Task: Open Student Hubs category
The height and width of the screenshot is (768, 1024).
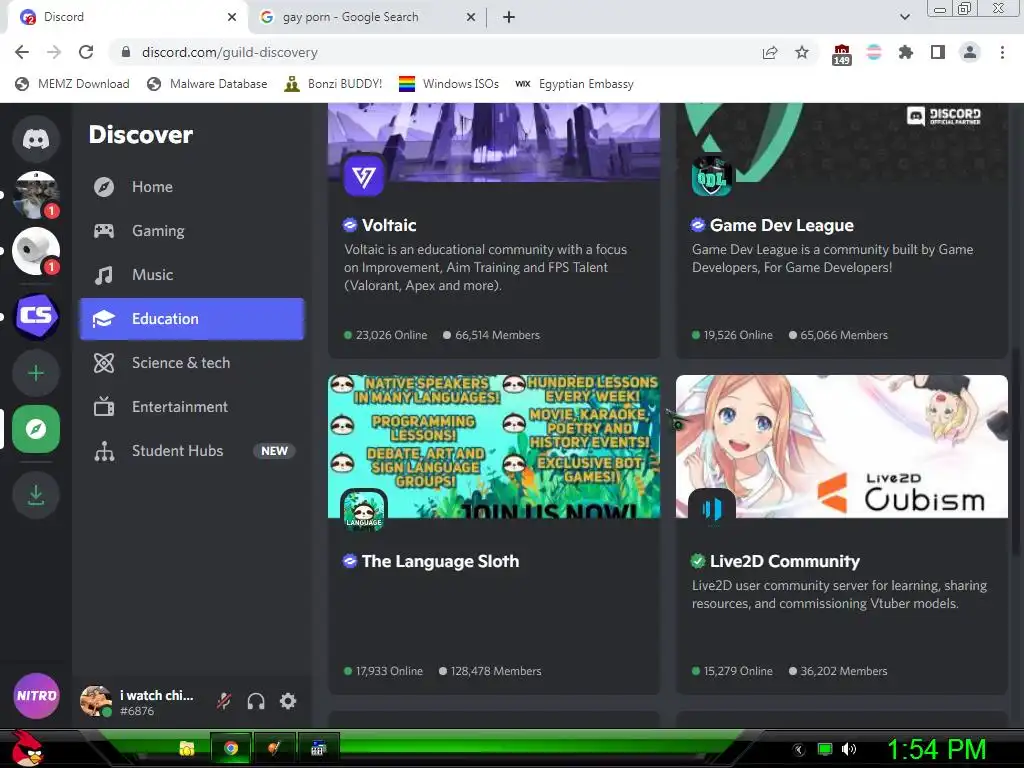Action: tap(191, 451)
